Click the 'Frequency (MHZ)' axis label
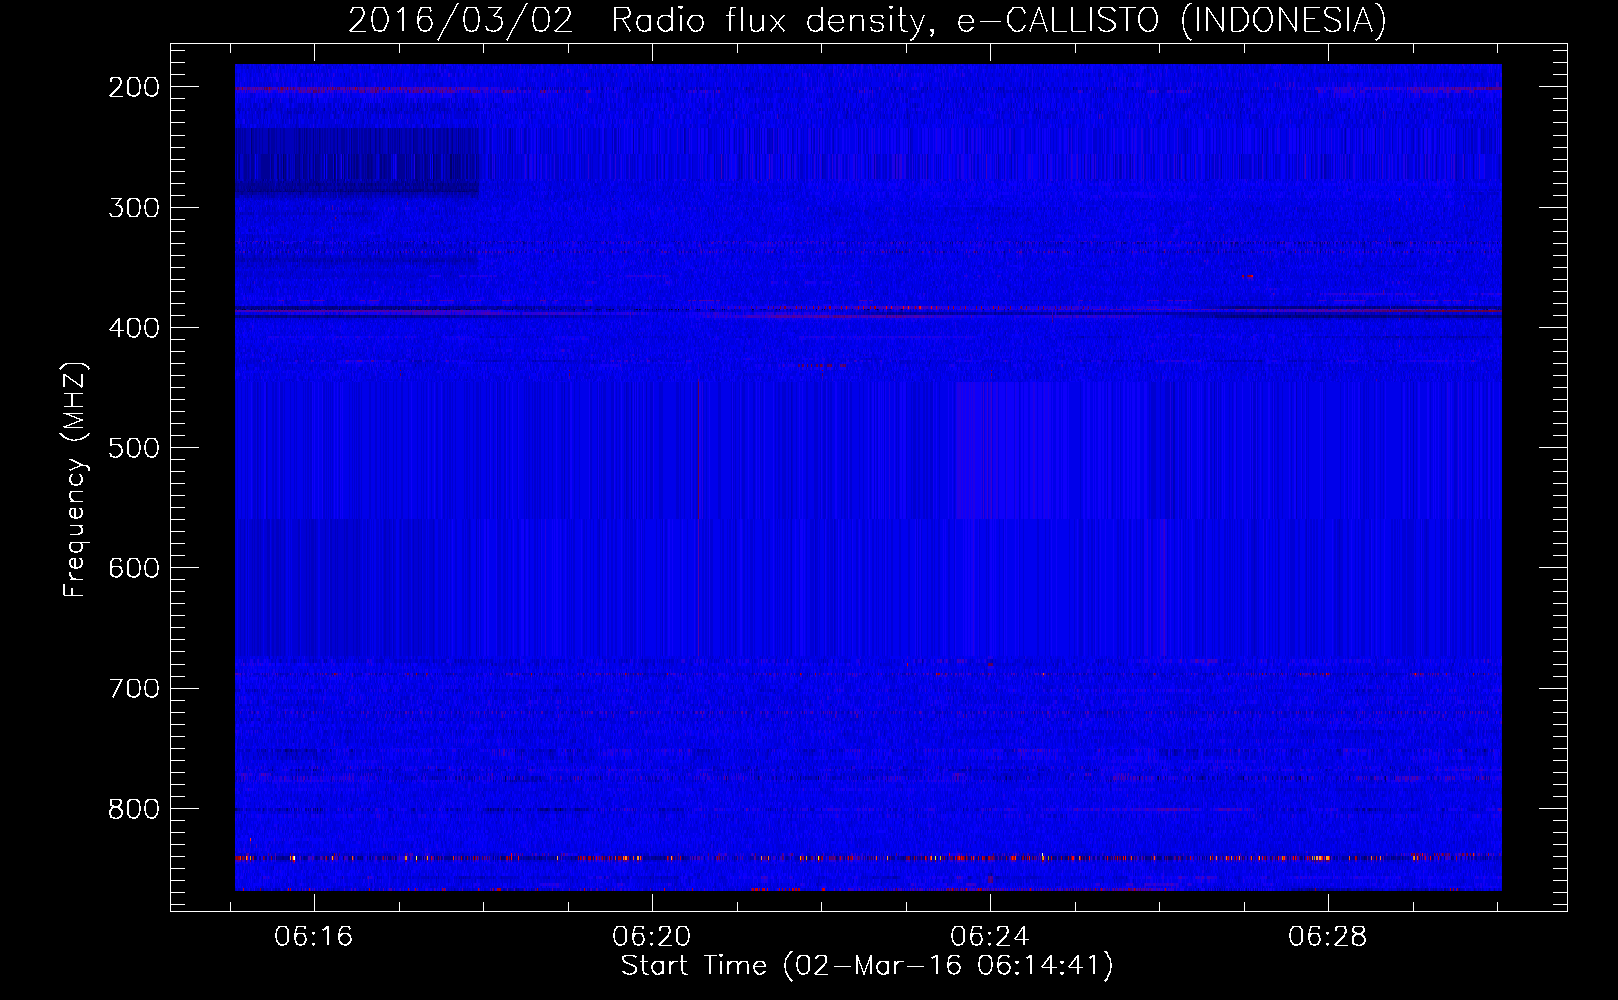 pyautogui.click(x=75, y=479)
